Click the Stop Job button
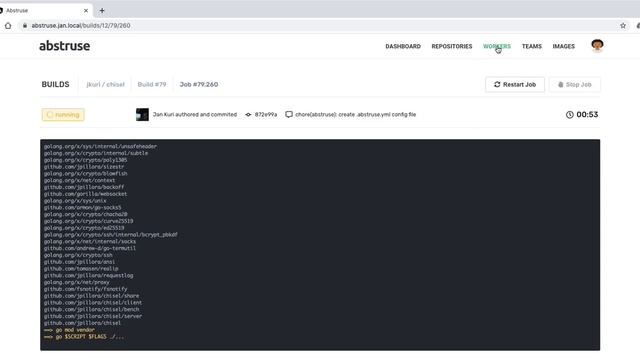 (x=575, y=84)
